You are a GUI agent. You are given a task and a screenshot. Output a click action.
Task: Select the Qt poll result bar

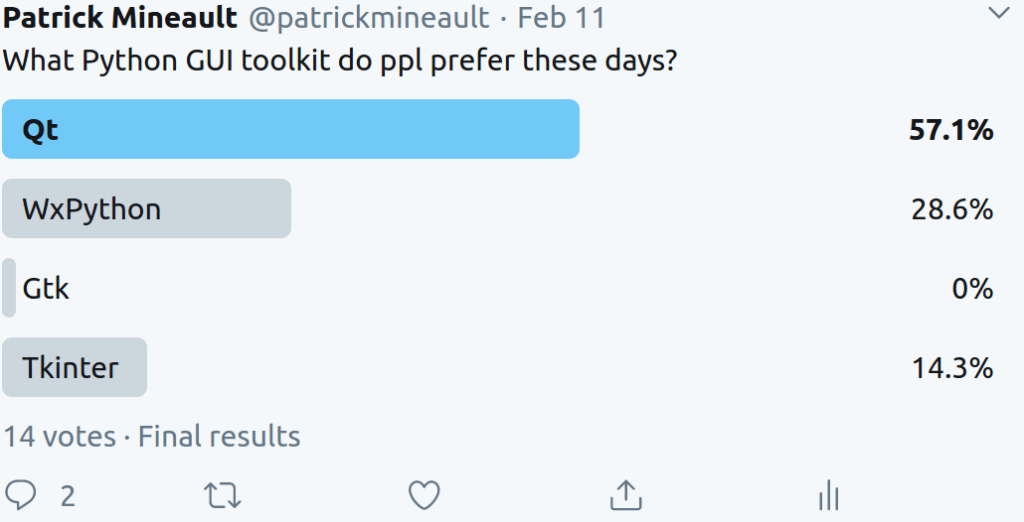[291, 129]
